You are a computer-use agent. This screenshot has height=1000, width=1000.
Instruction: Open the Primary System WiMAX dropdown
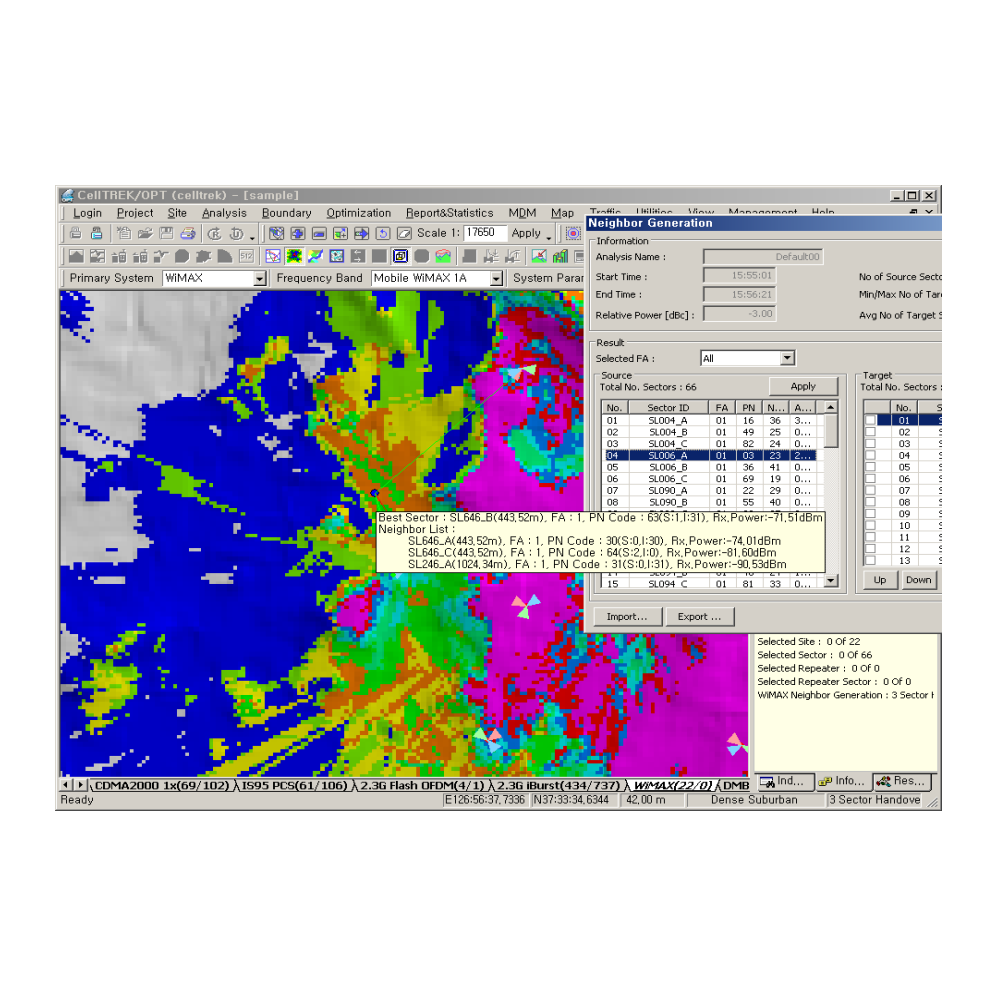(x=260, y=279)
